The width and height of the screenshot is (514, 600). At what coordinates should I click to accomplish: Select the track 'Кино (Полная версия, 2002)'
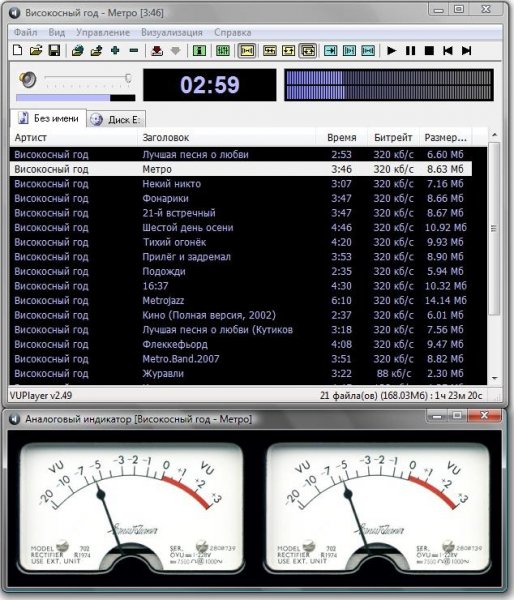241,315
